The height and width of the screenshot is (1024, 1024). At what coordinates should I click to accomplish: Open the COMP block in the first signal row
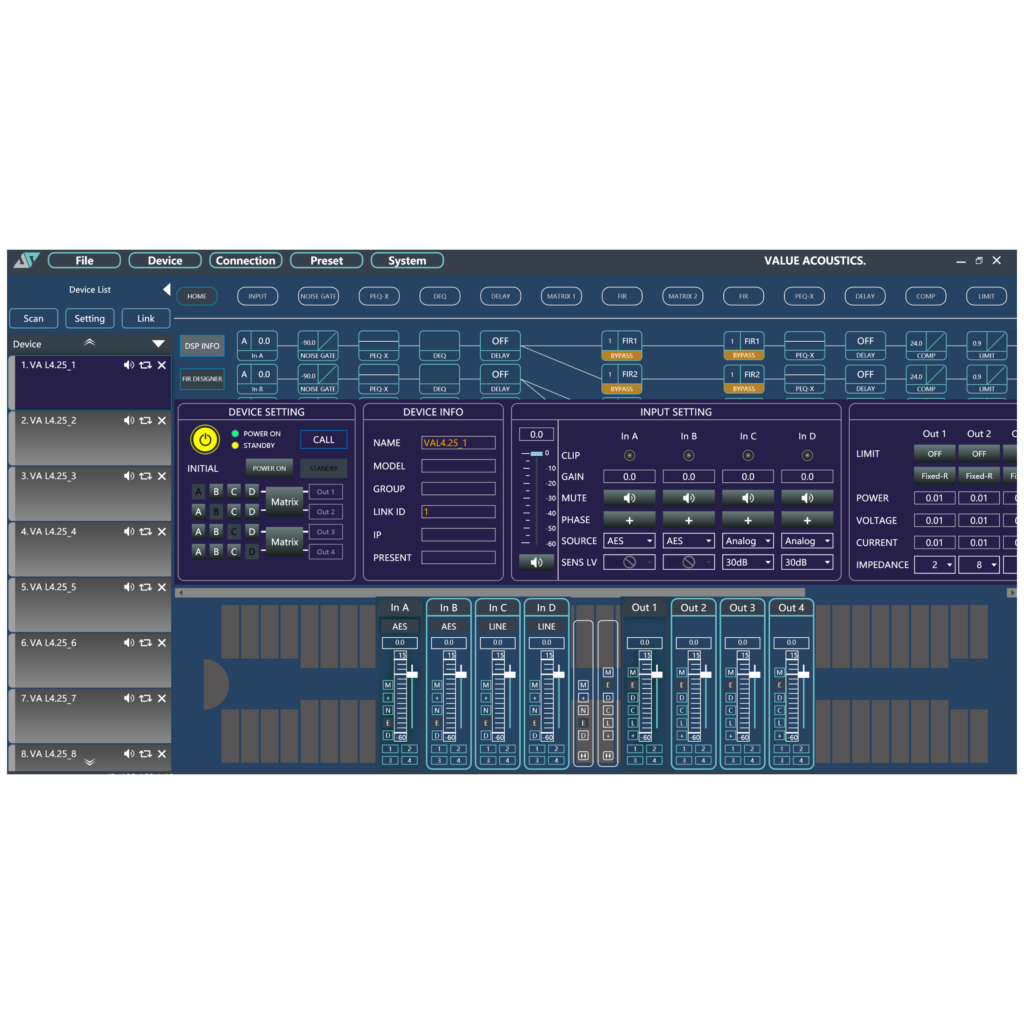click(926, 342)
